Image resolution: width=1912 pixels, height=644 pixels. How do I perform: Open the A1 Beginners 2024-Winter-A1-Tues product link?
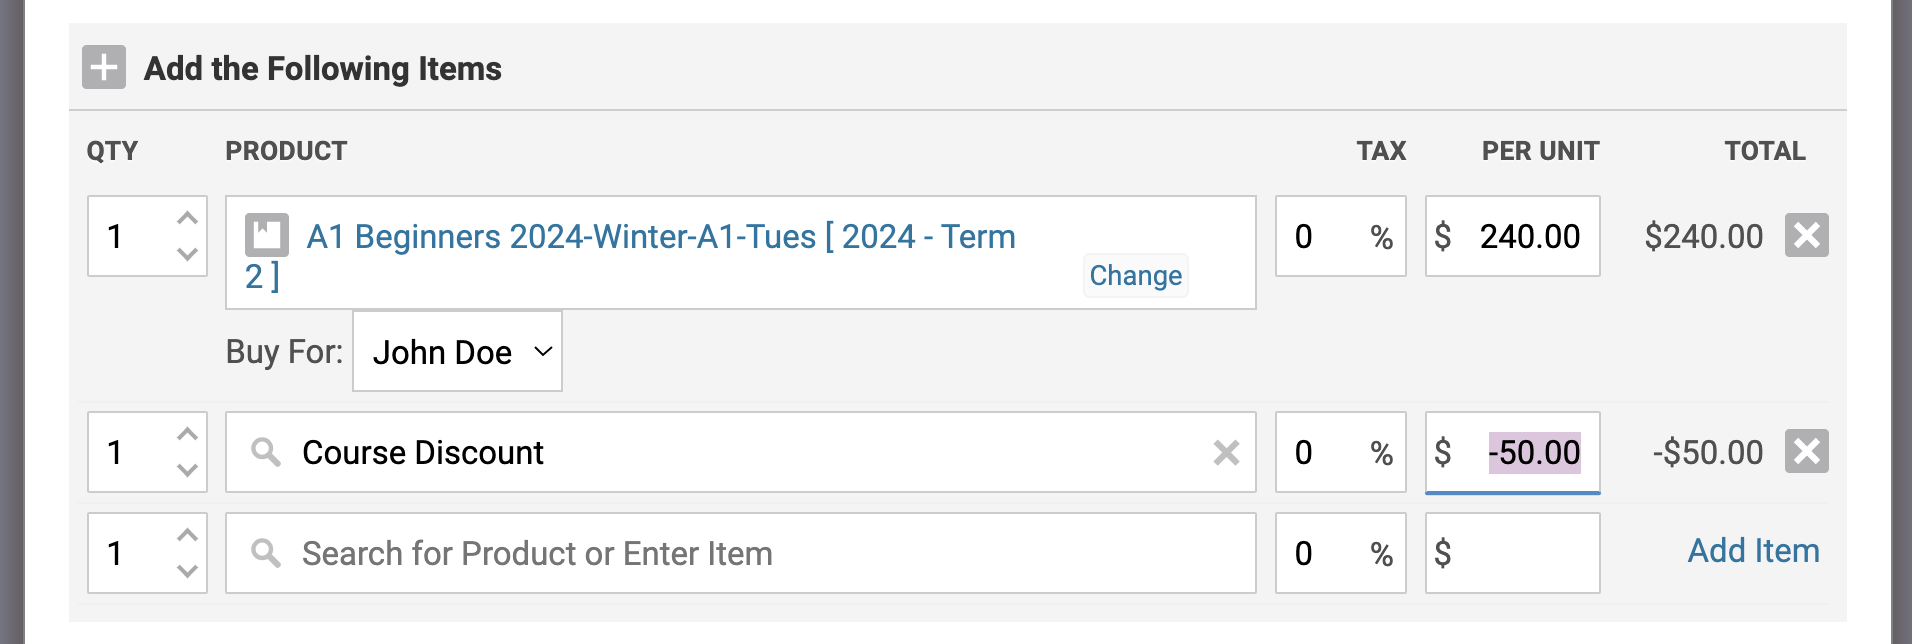coord(660,237)
